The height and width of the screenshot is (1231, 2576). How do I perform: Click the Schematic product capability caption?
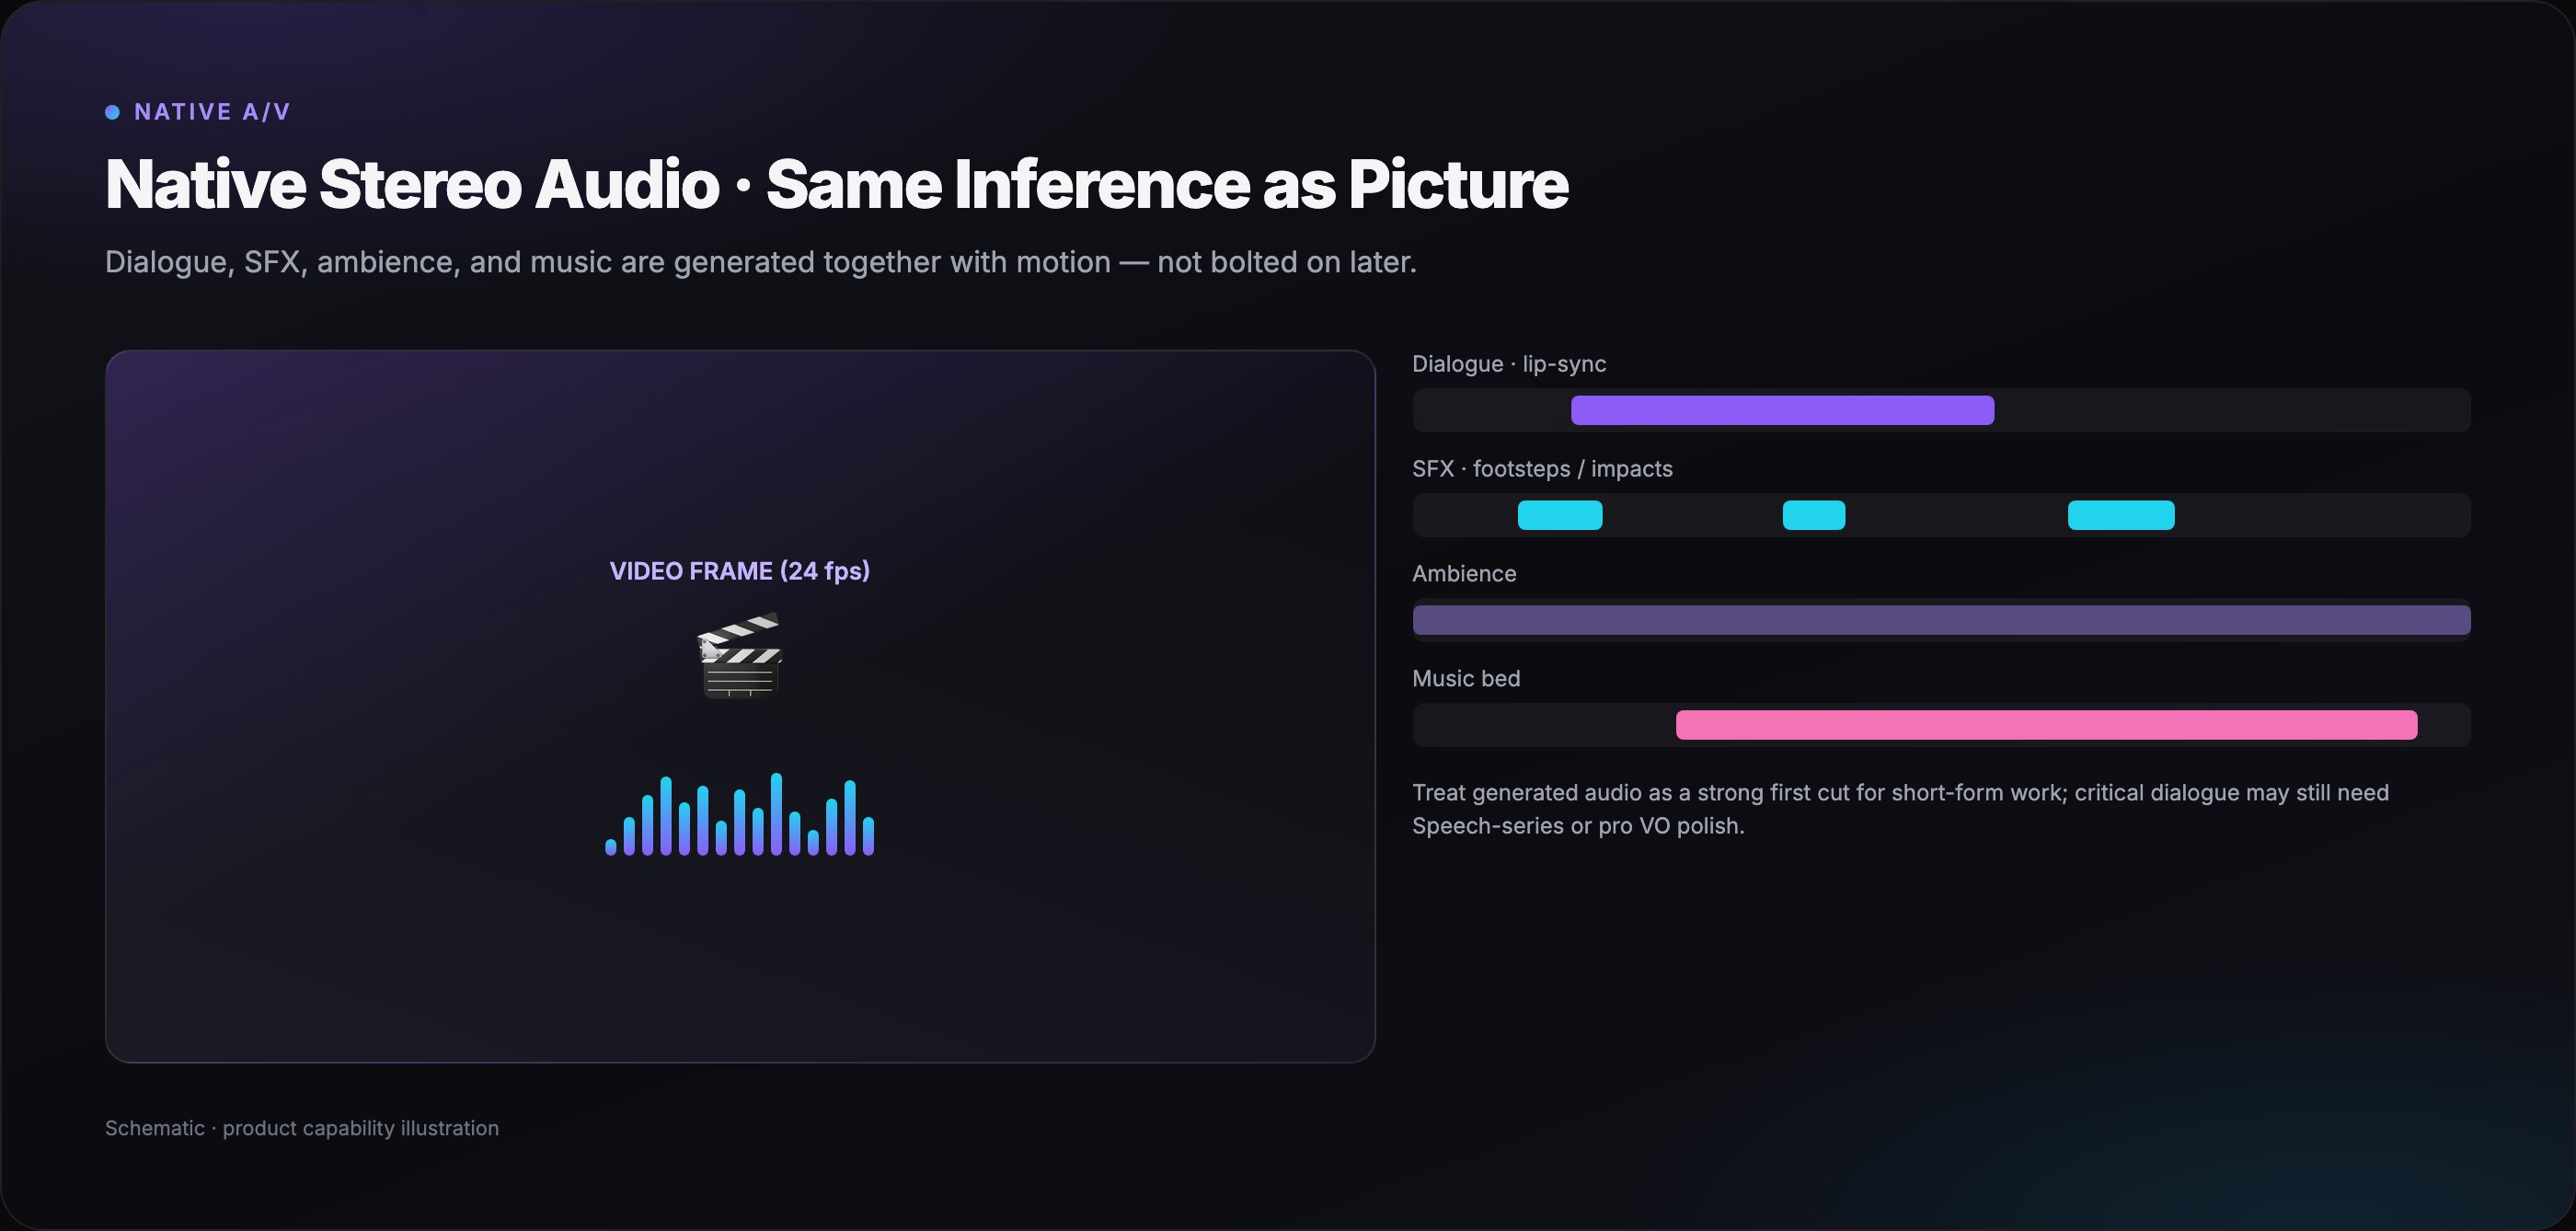click(x=302, y=1128)
